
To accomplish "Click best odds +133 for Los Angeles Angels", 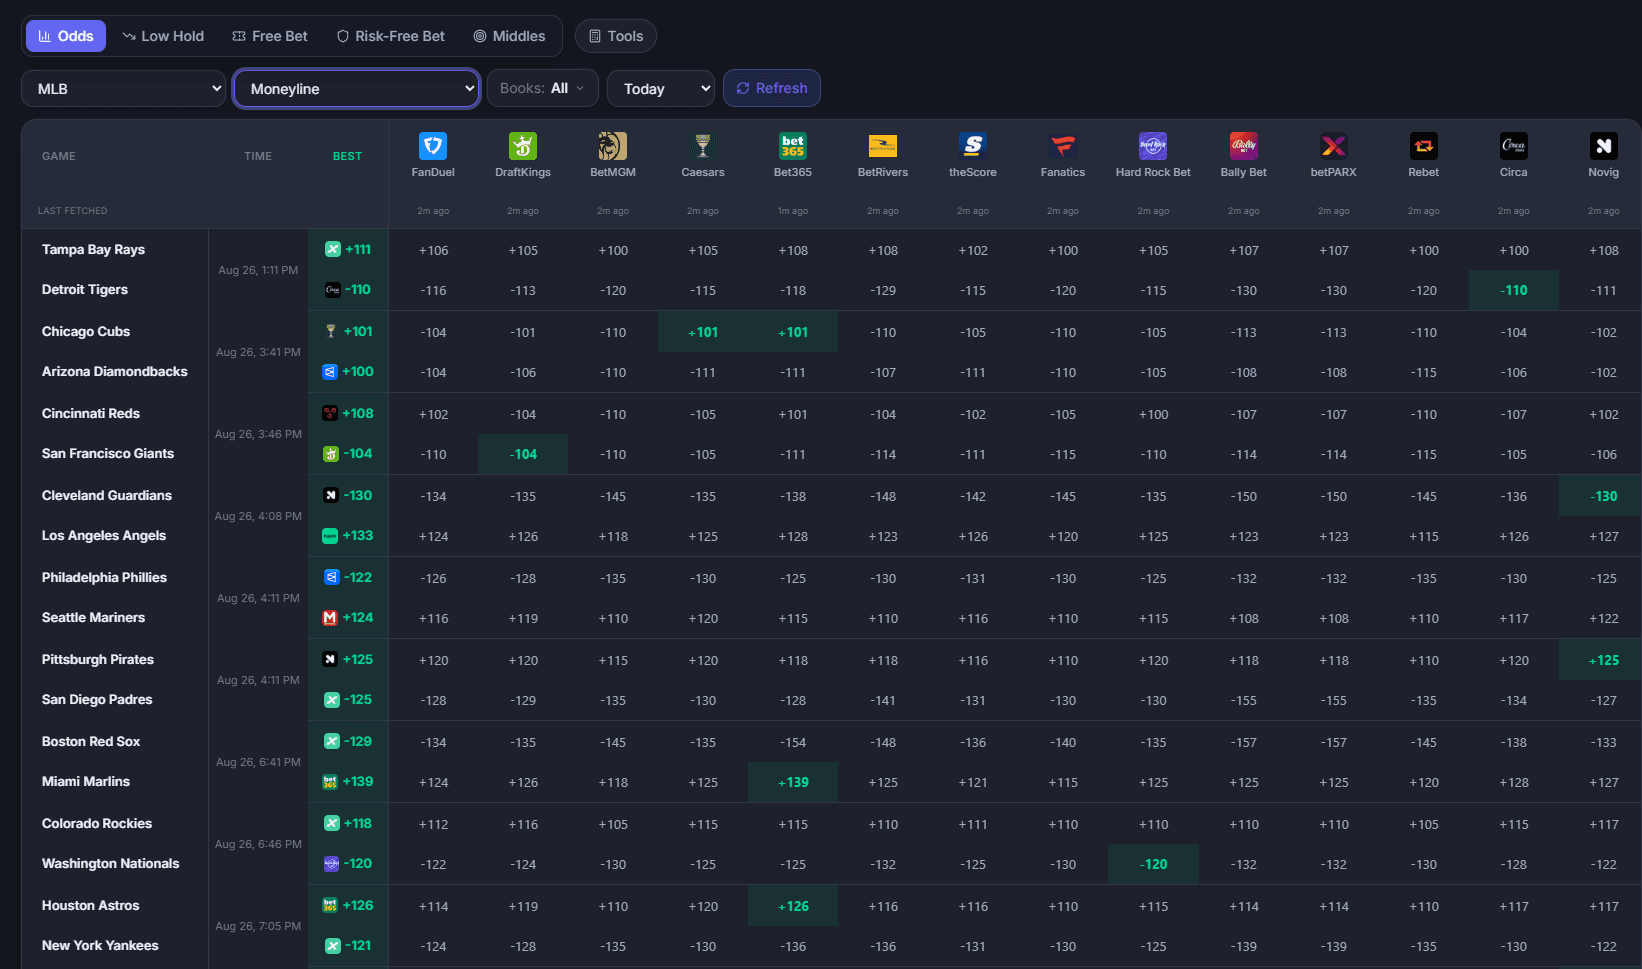I will (x=358, y=535).
